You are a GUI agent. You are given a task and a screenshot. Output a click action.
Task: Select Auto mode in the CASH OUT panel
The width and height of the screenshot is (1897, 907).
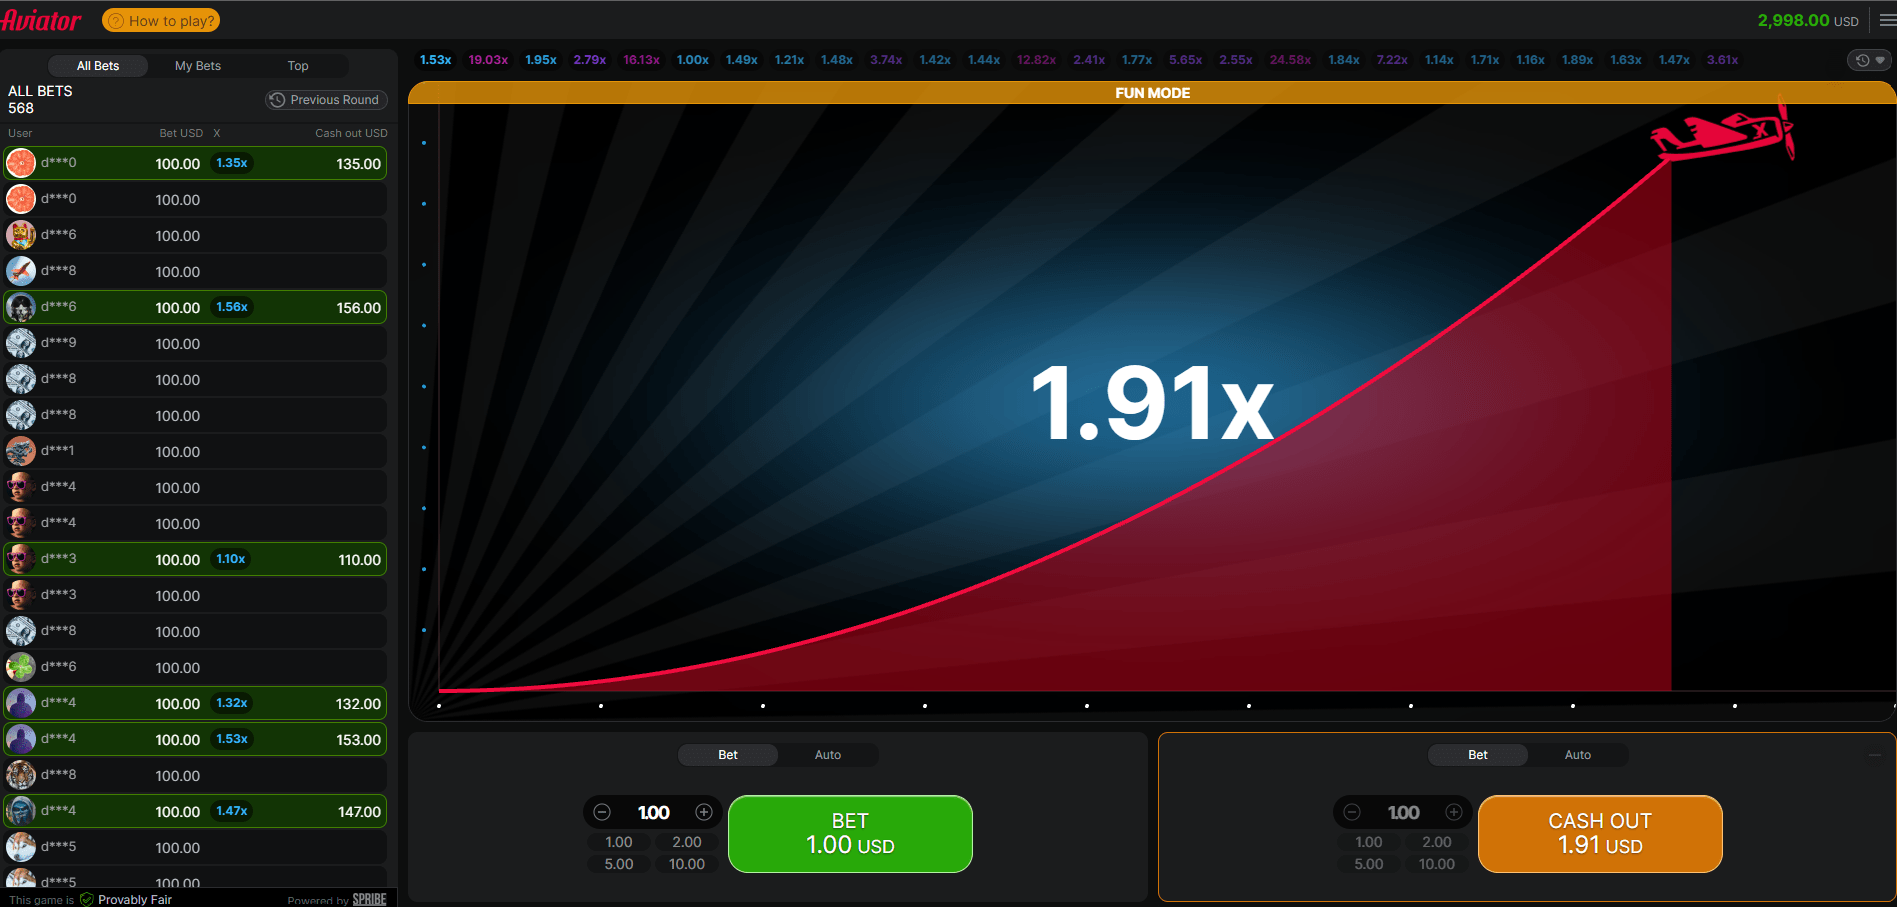click(x=1578, y=755)
